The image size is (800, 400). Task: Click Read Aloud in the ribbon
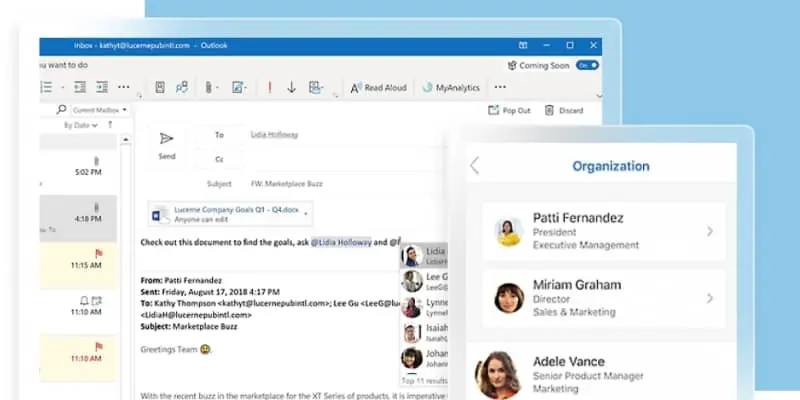tap(379, 88)
